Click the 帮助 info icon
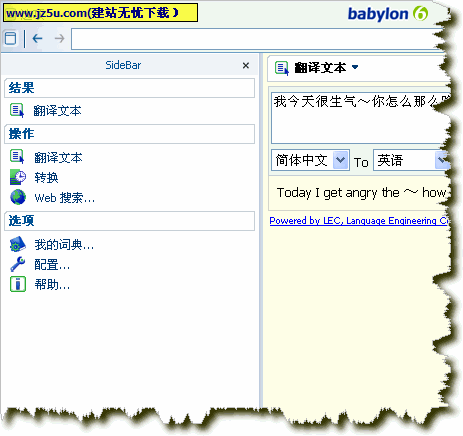Screen dimensions: 463x436 pyautogui.click(x=18, y=284)
